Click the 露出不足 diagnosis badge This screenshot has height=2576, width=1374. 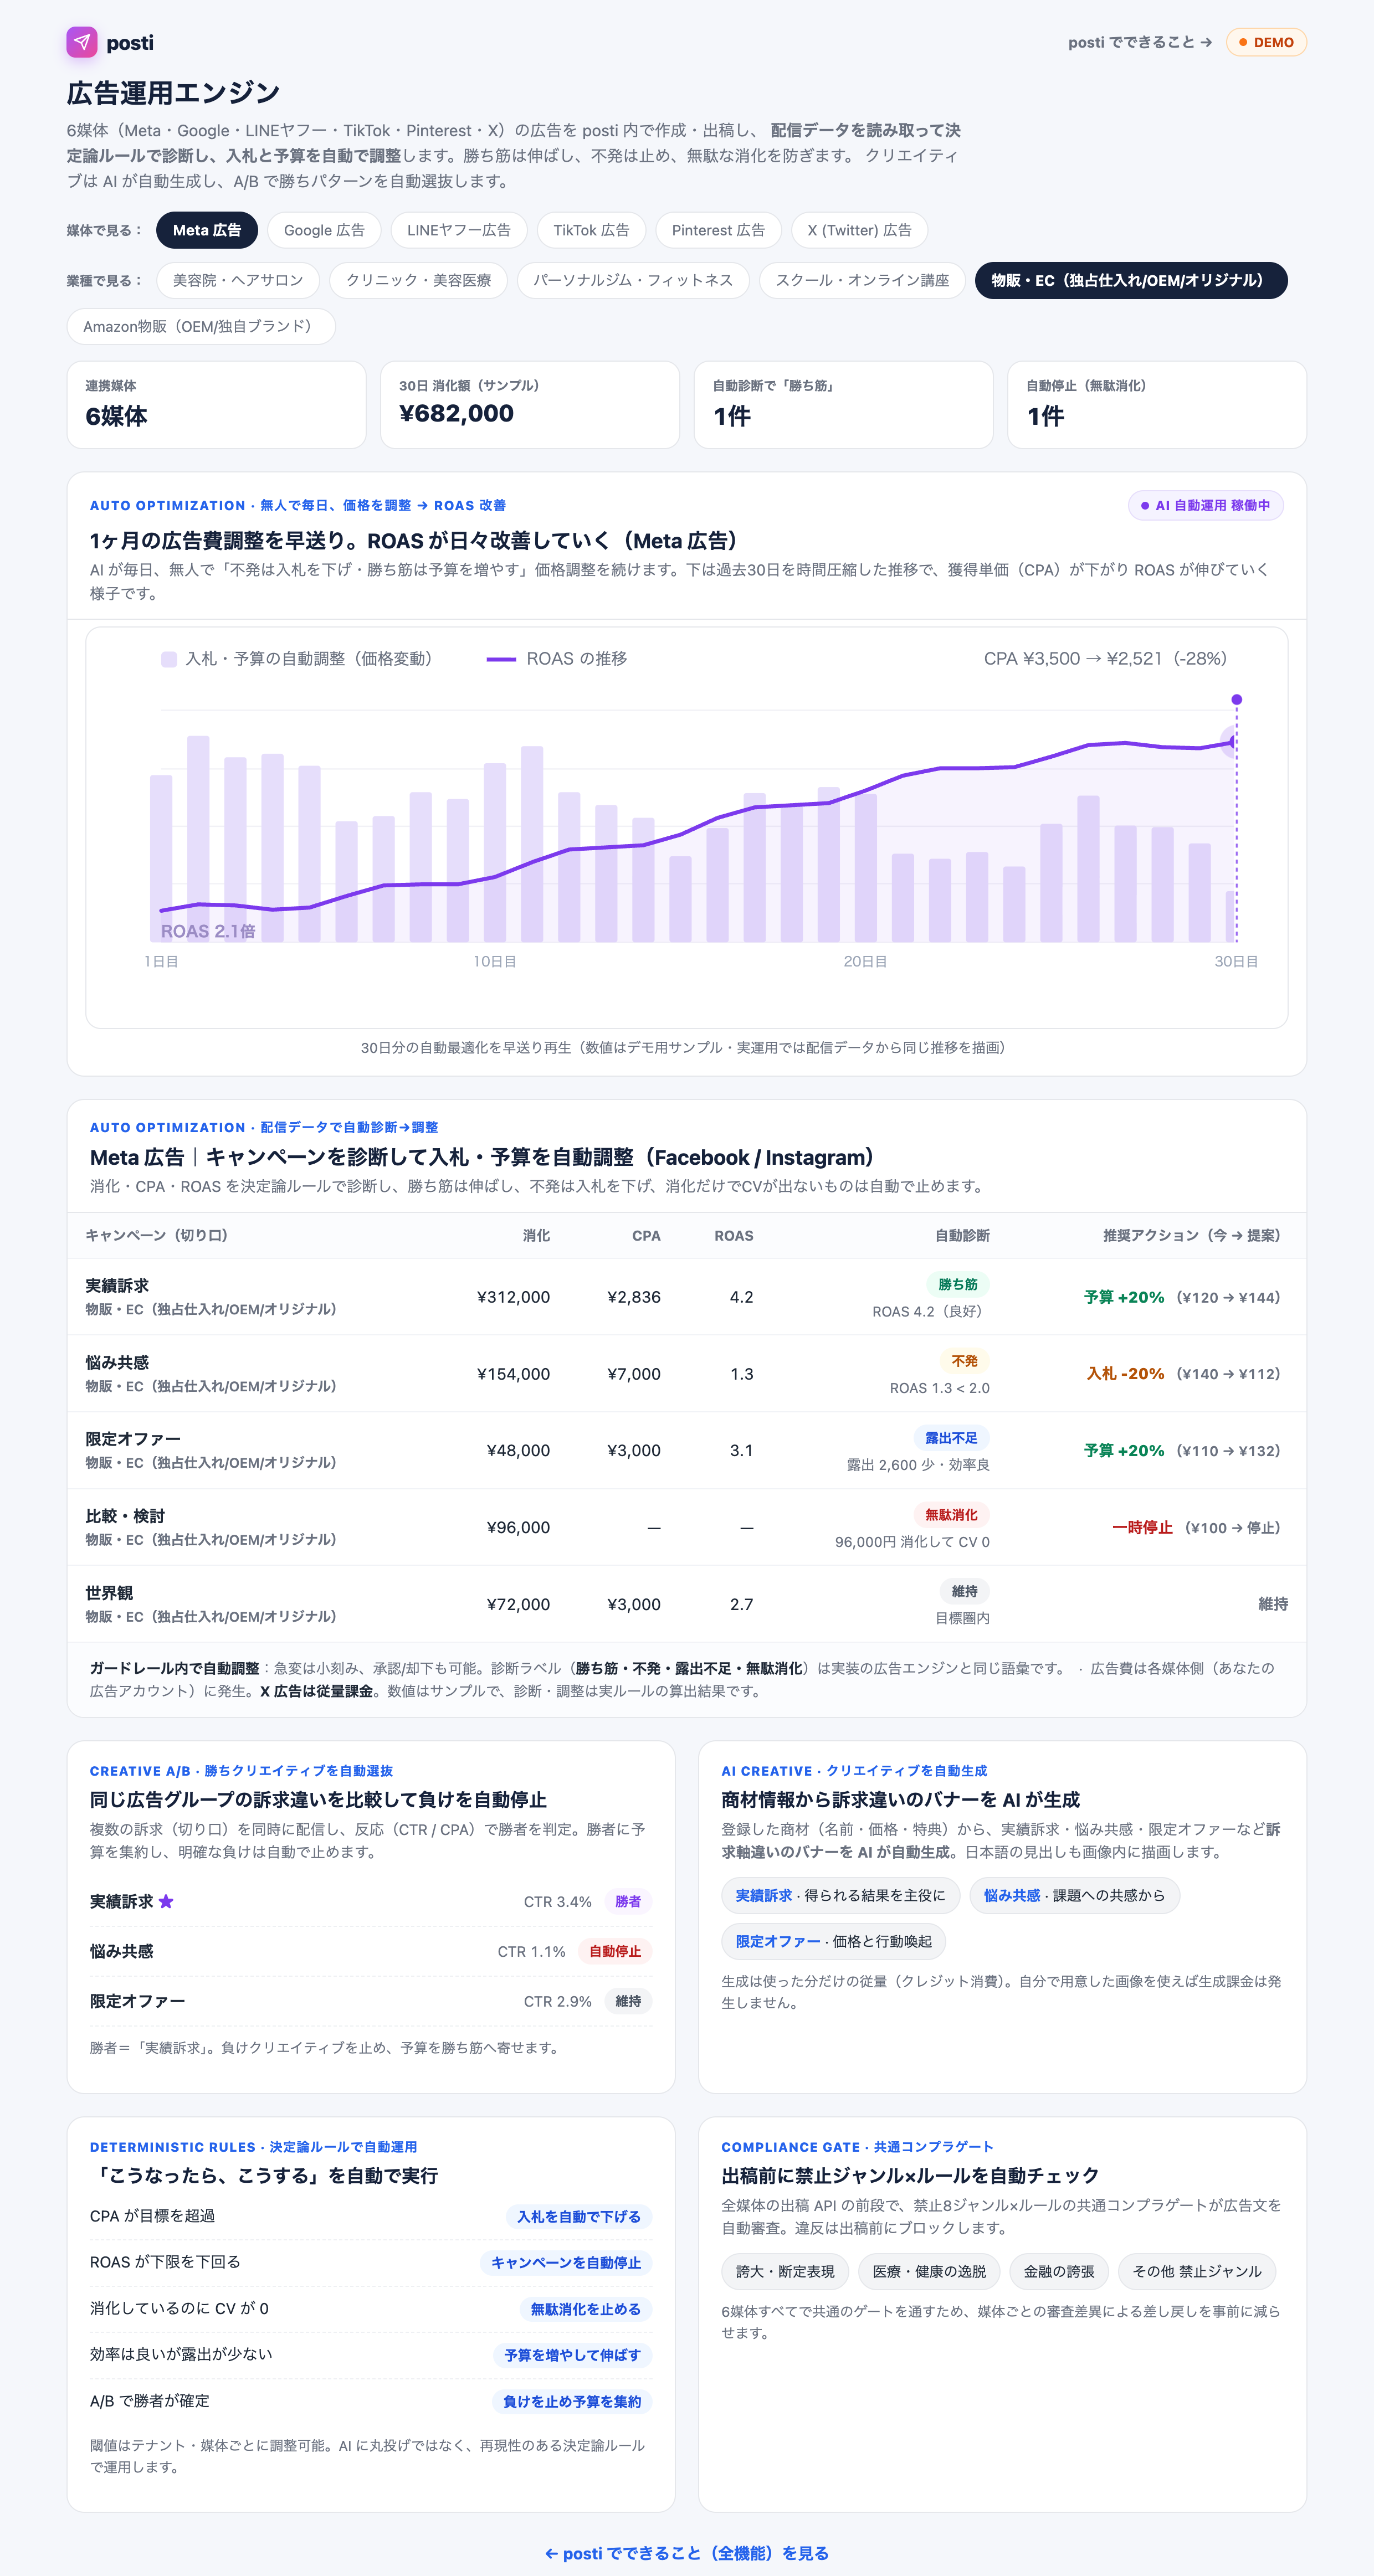click(951, 1438)
